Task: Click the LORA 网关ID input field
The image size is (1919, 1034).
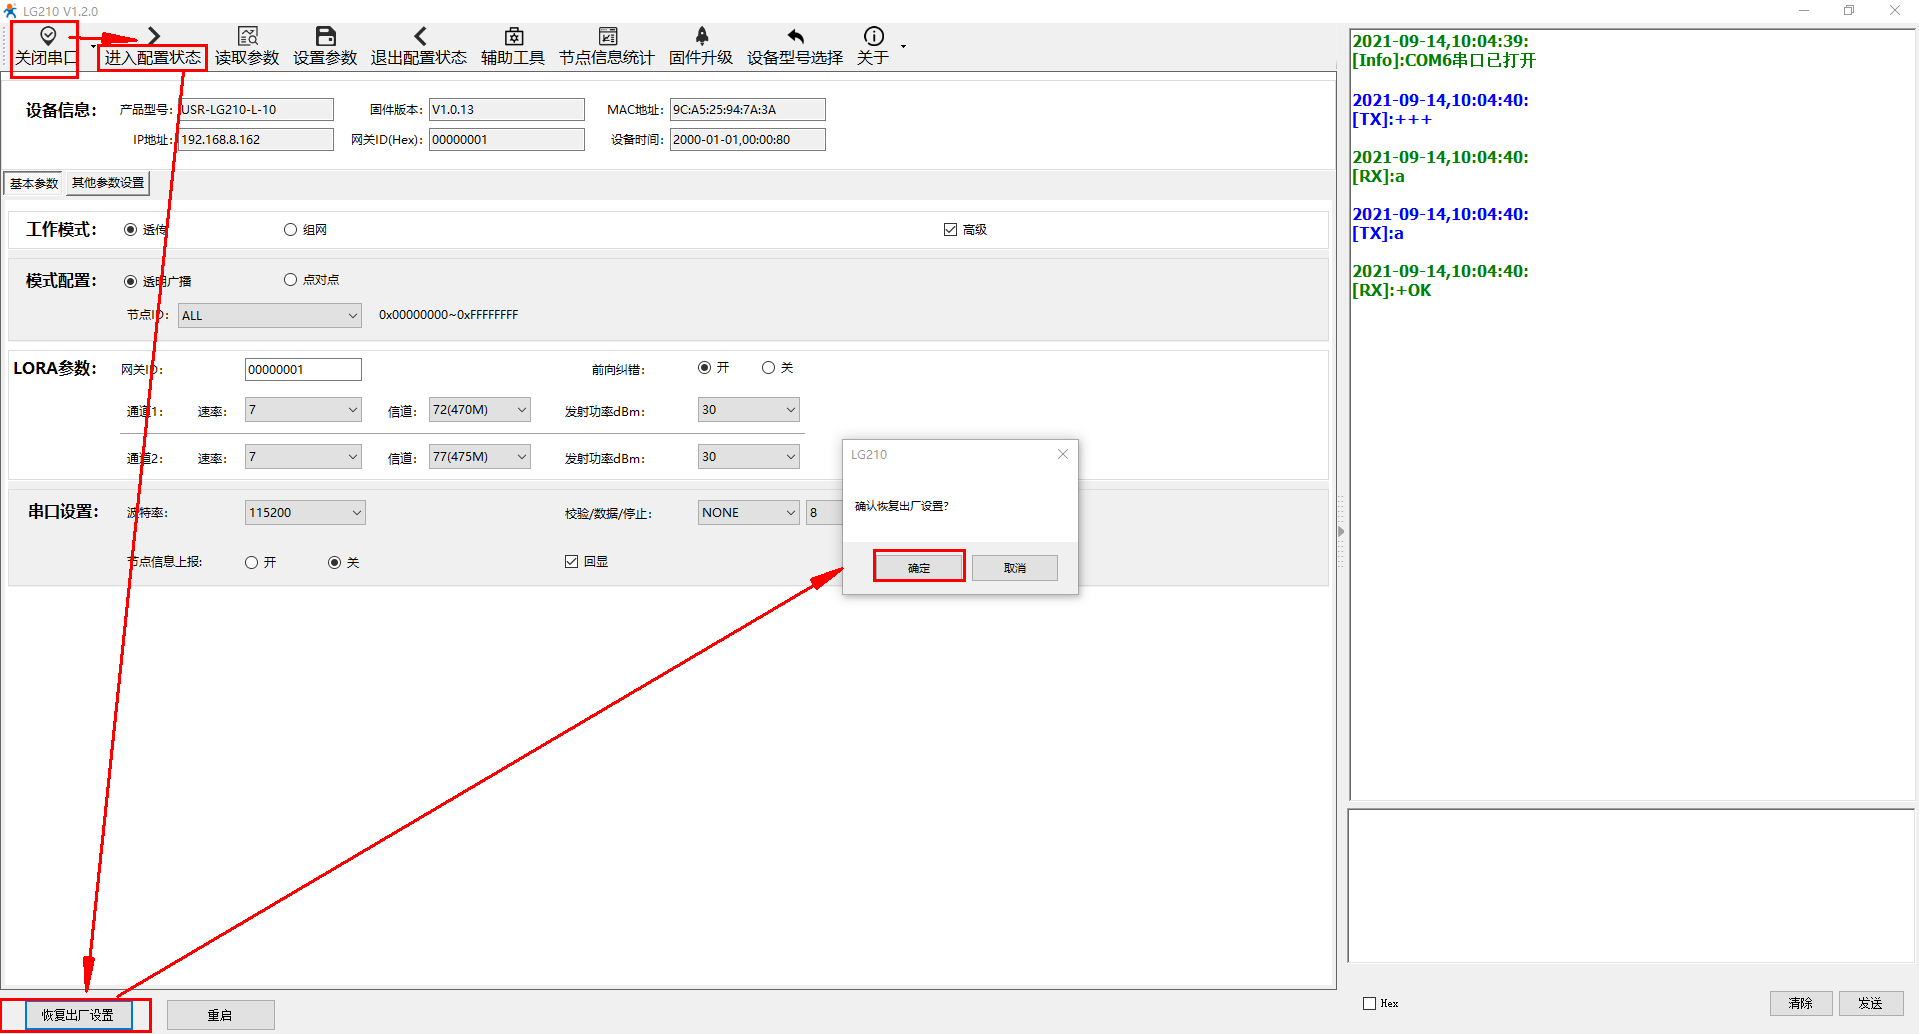Action: click(x=303, y=370)
